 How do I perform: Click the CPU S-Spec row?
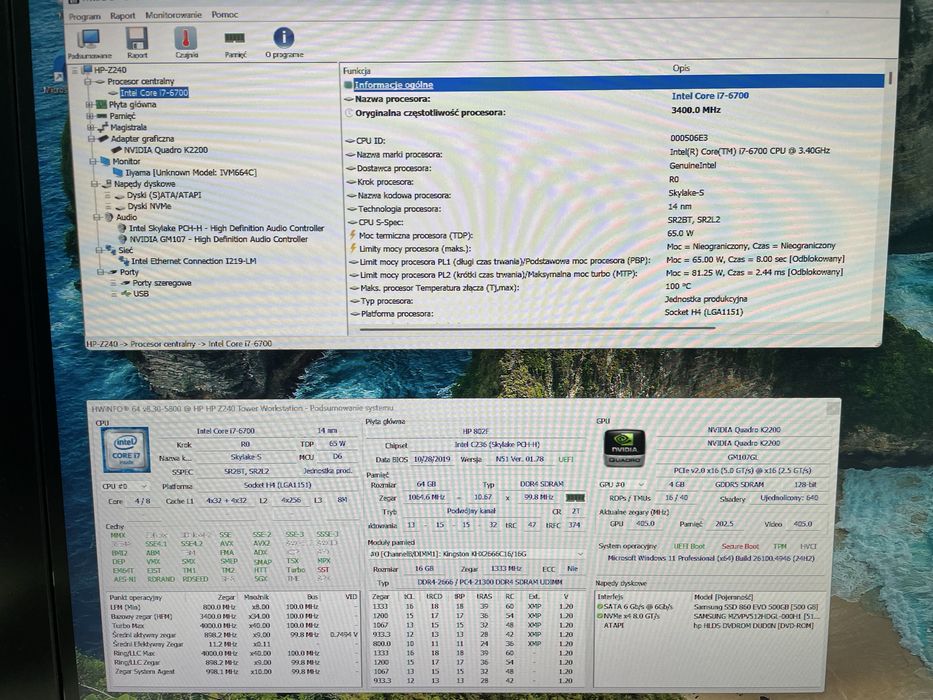tap(613, 221)
